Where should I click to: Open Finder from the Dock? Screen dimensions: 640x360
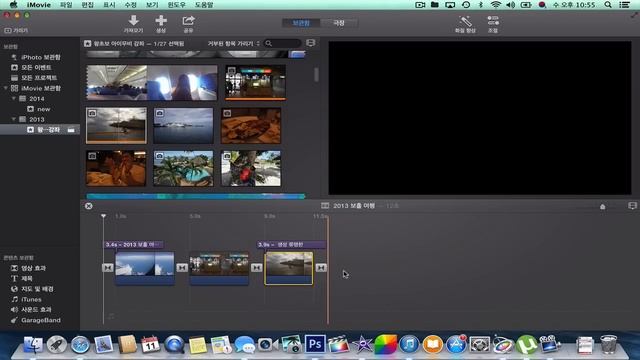(x=33, y=344)
